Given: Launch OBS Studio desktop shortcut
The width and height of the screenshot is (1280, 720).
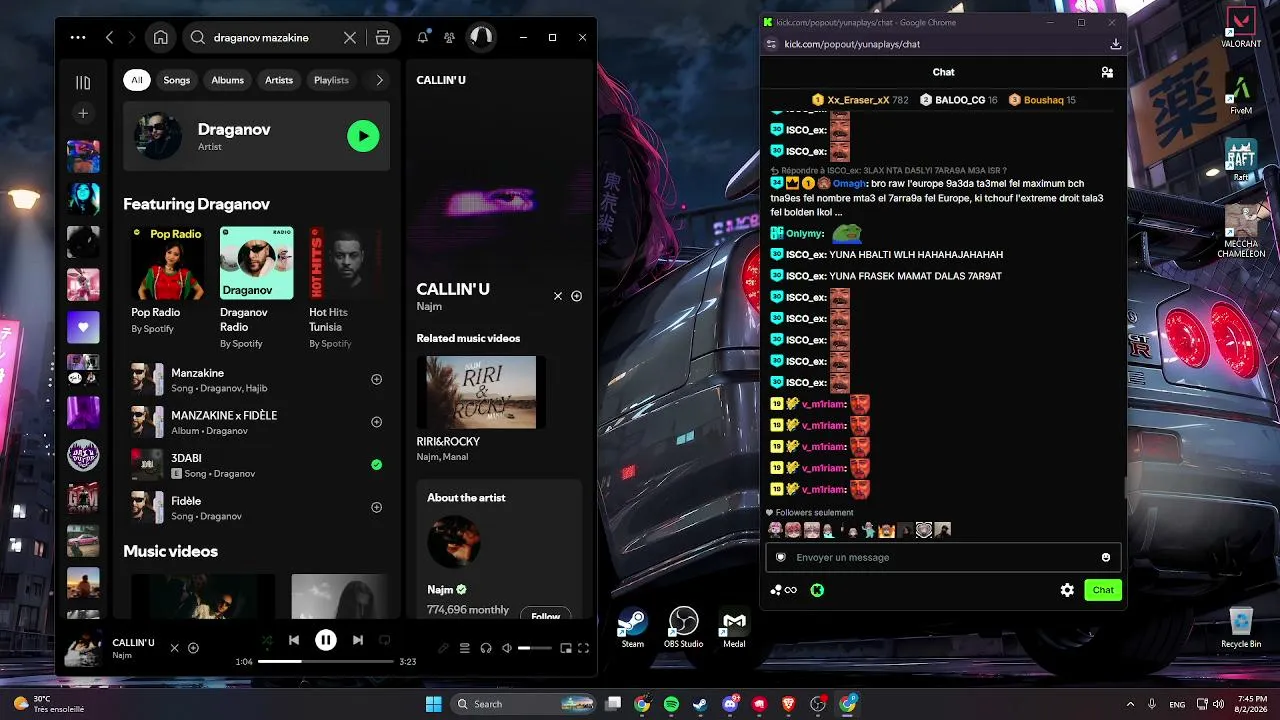Looking at the screenshot, I should [x=684, y=627].
